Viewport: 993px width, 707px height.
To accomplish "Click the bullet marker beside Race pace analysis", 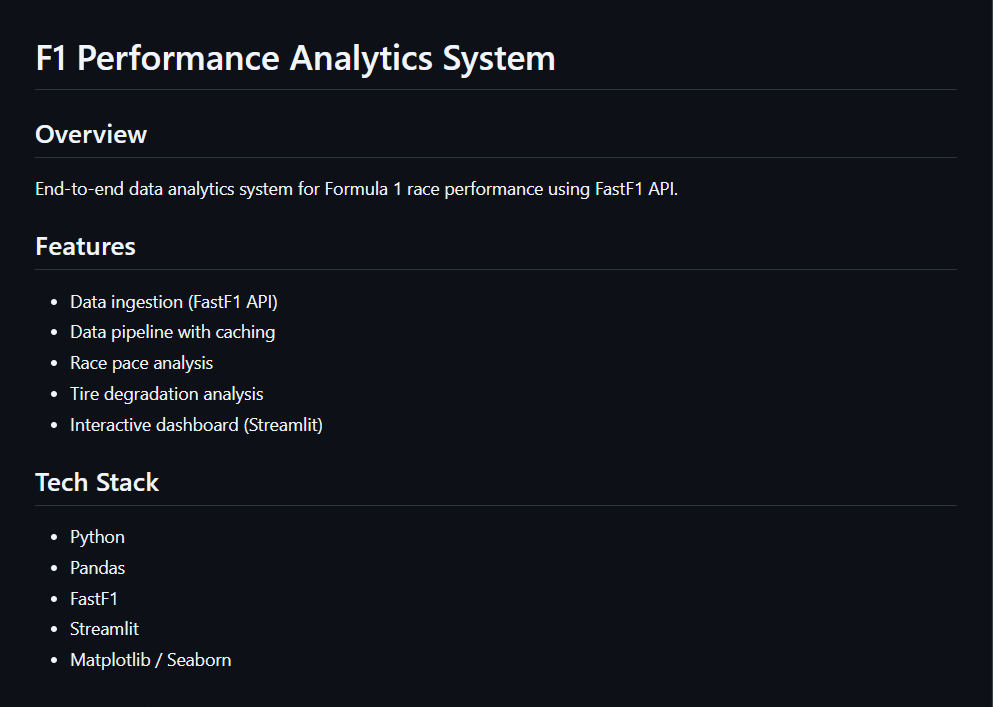I will point(54,364).
